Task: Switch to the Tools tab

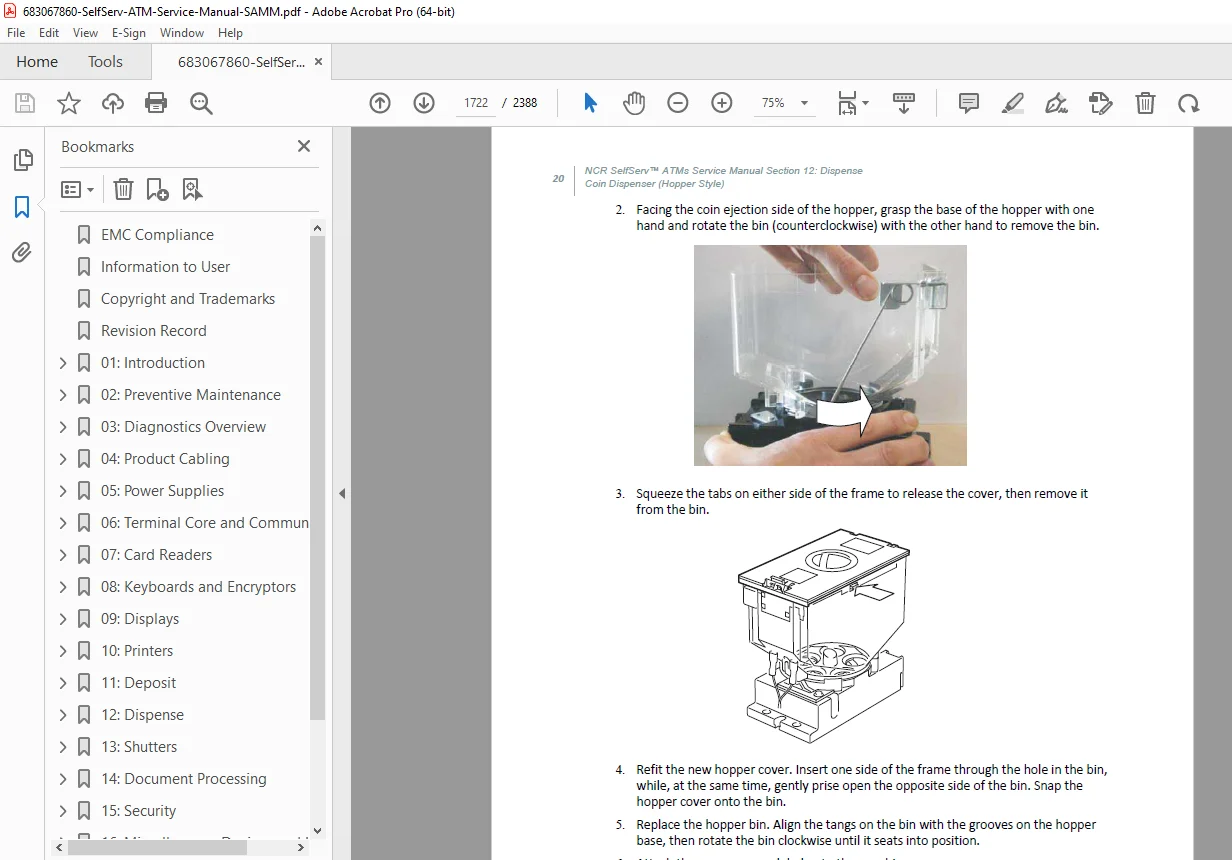Action: pyautogui.click(x=105, y=62)
